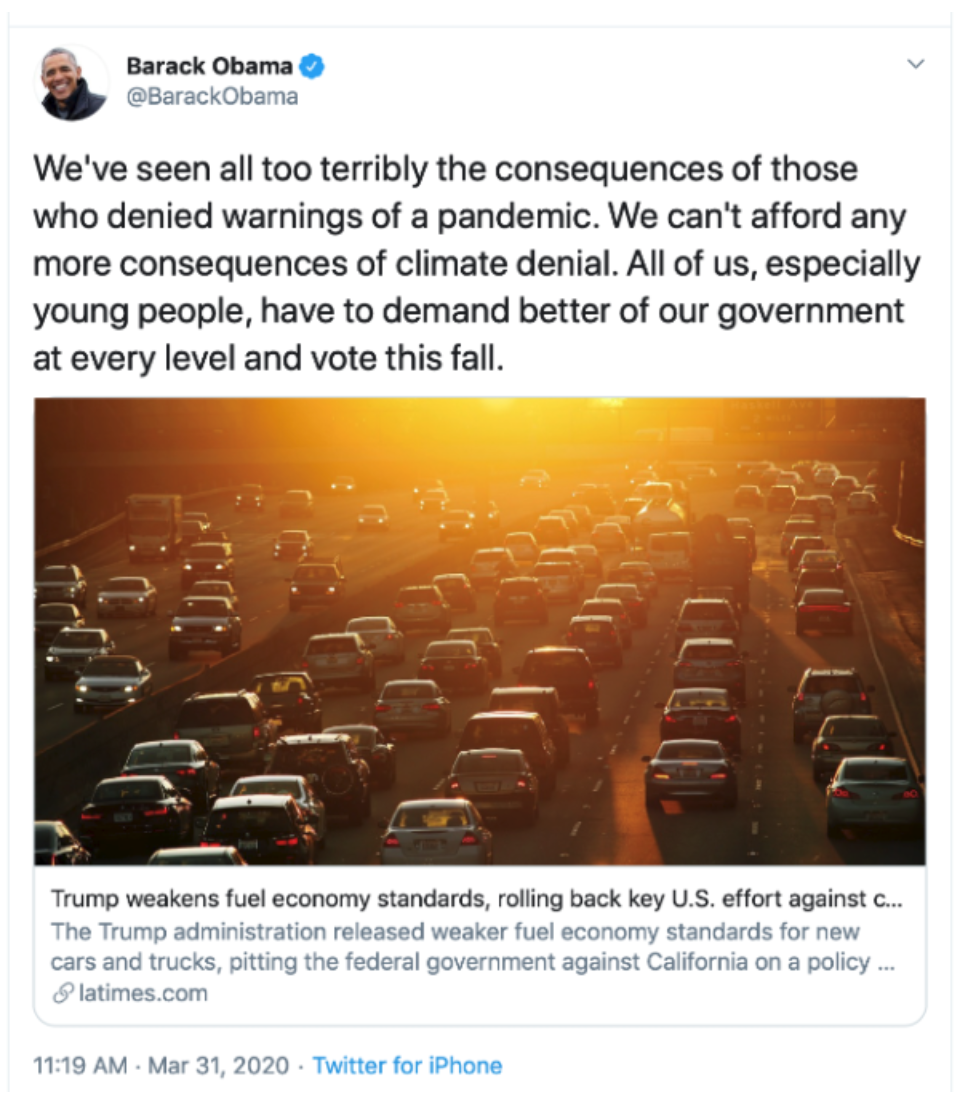
Task: Click the white box truck in traffic photo
Action: (x=154, y=527)
